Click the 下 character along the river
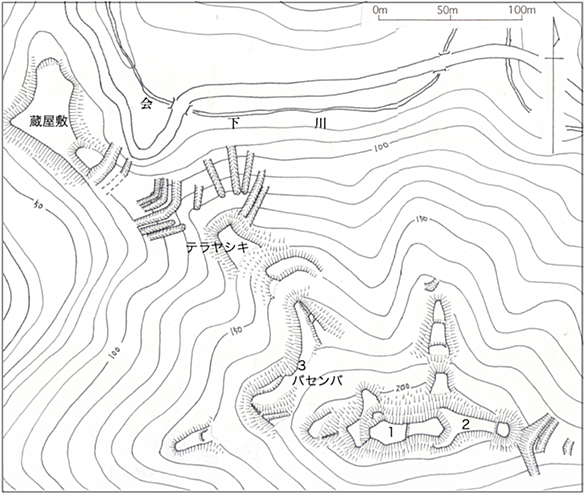 pyautogui.click(x=234, y=123)
